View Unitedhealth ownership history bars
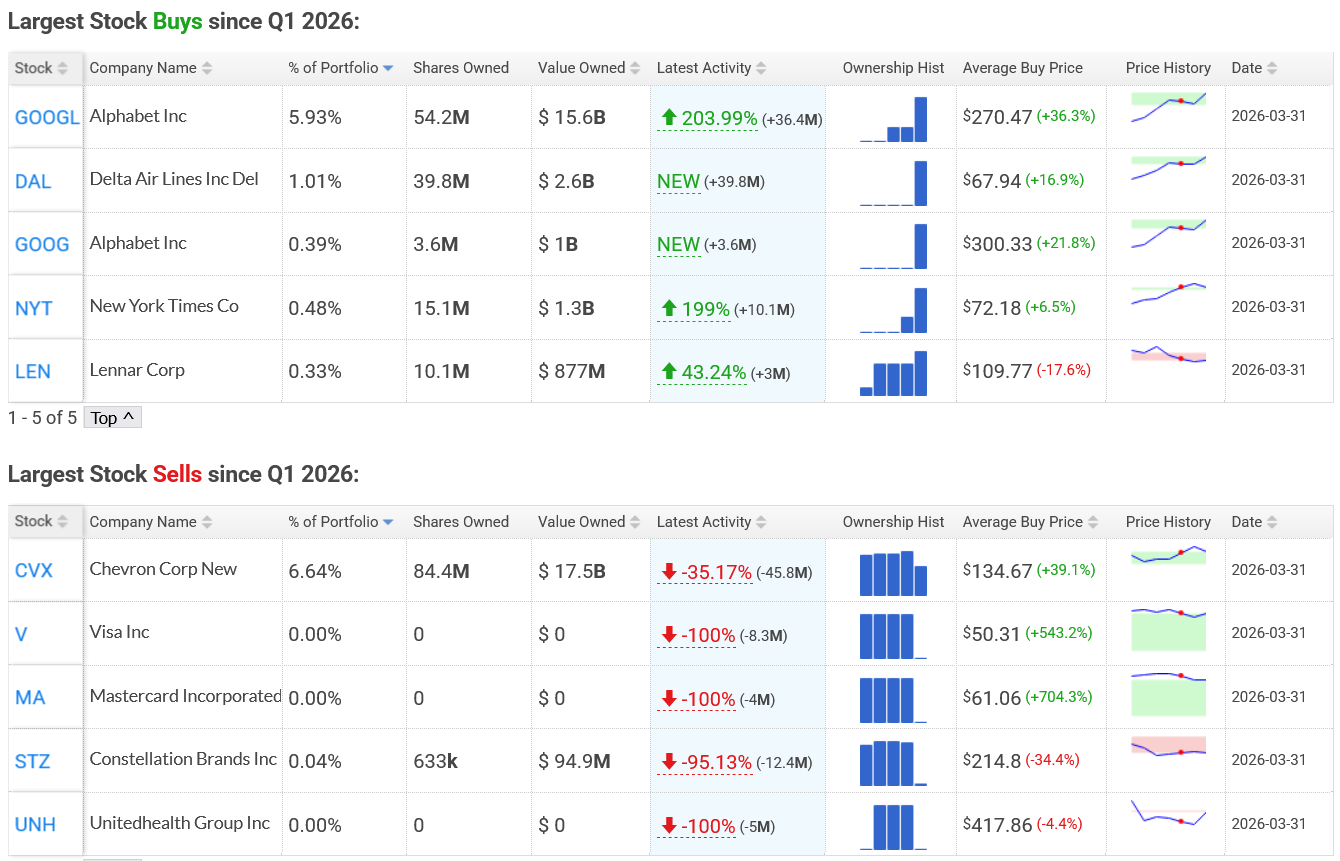Image resolution: width=1340 pixels, height=861 pixels. point(894,826)
